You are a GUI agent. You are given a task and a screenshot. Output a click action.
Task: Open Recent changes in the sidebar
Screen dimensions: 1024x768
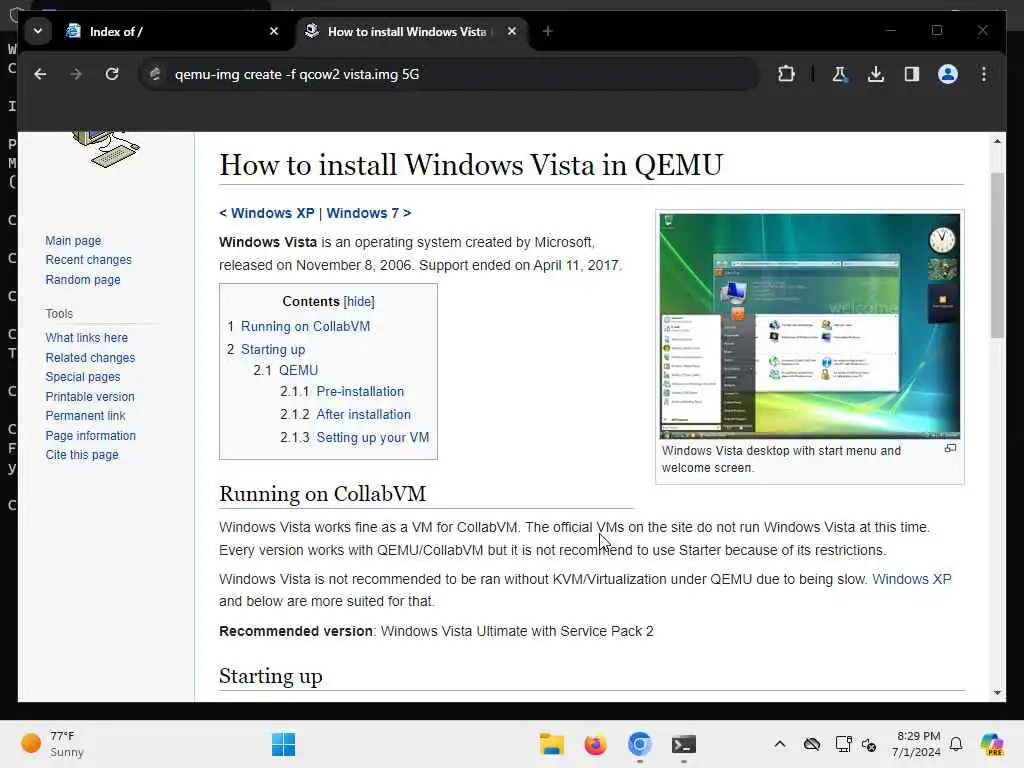[88, 259]
